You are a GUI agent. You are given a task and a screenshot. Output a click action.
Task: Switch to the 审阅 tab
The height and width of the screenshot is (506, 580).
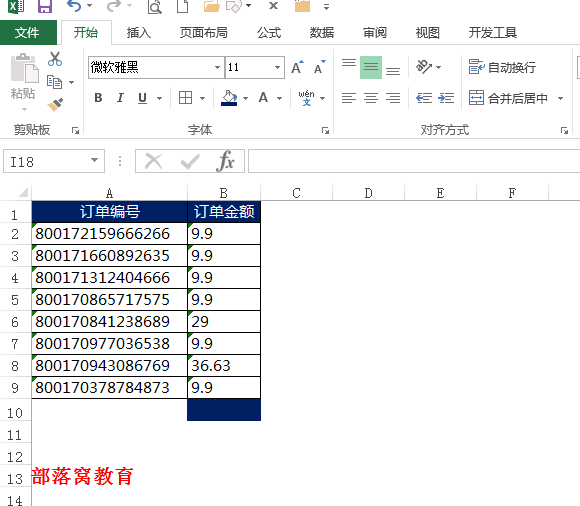click(x=375, y=33)
